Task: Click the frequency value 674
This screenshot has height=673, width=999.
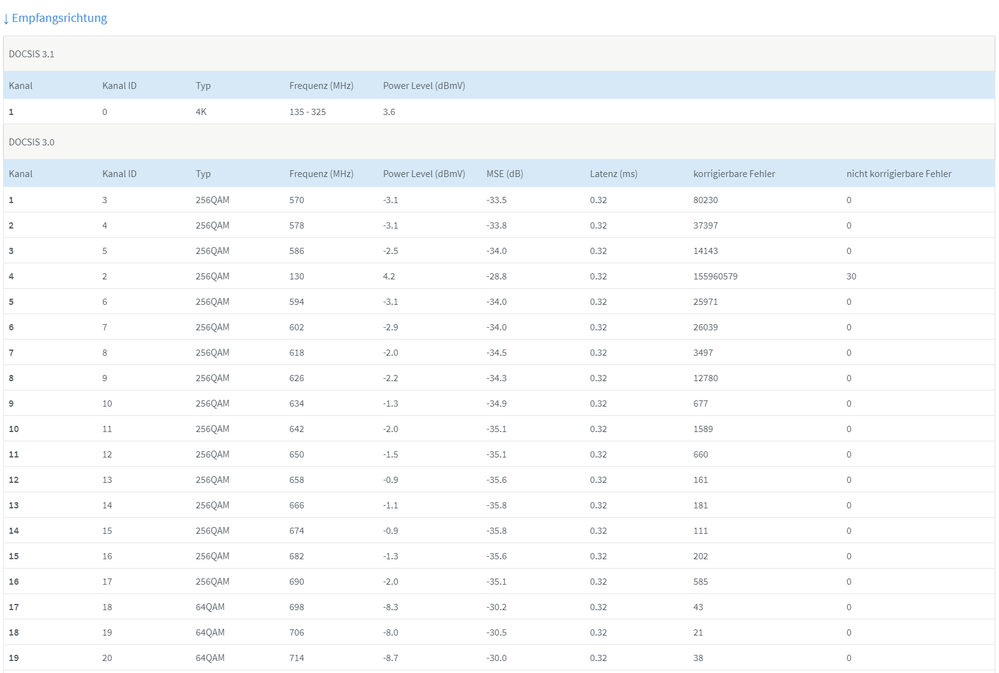Action: pyautogui.click(x=297, y=532)
